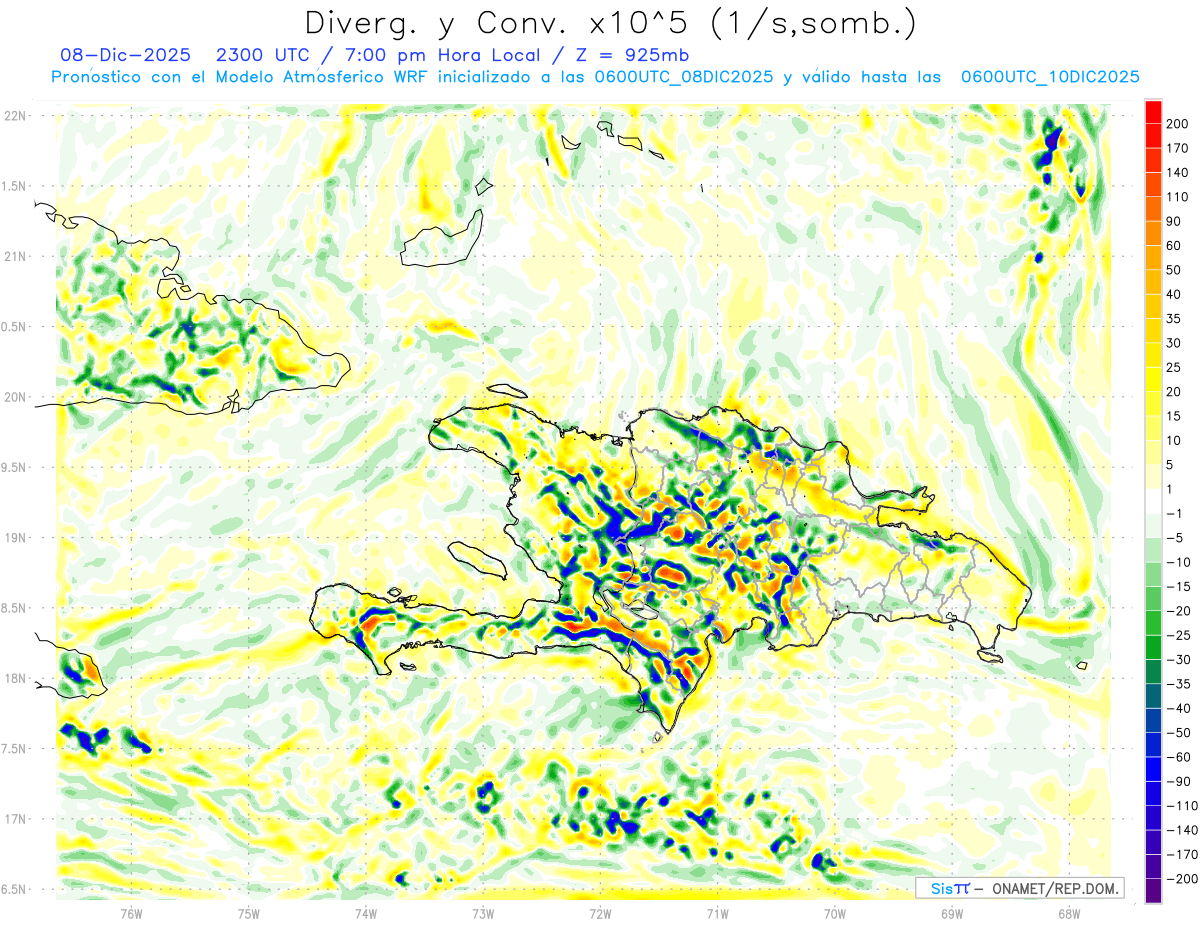Image resolution: width=1200 pixels, height=927 pixels.
Task: Click the positive '170' colorbar value
Action: pos(1179,148)
